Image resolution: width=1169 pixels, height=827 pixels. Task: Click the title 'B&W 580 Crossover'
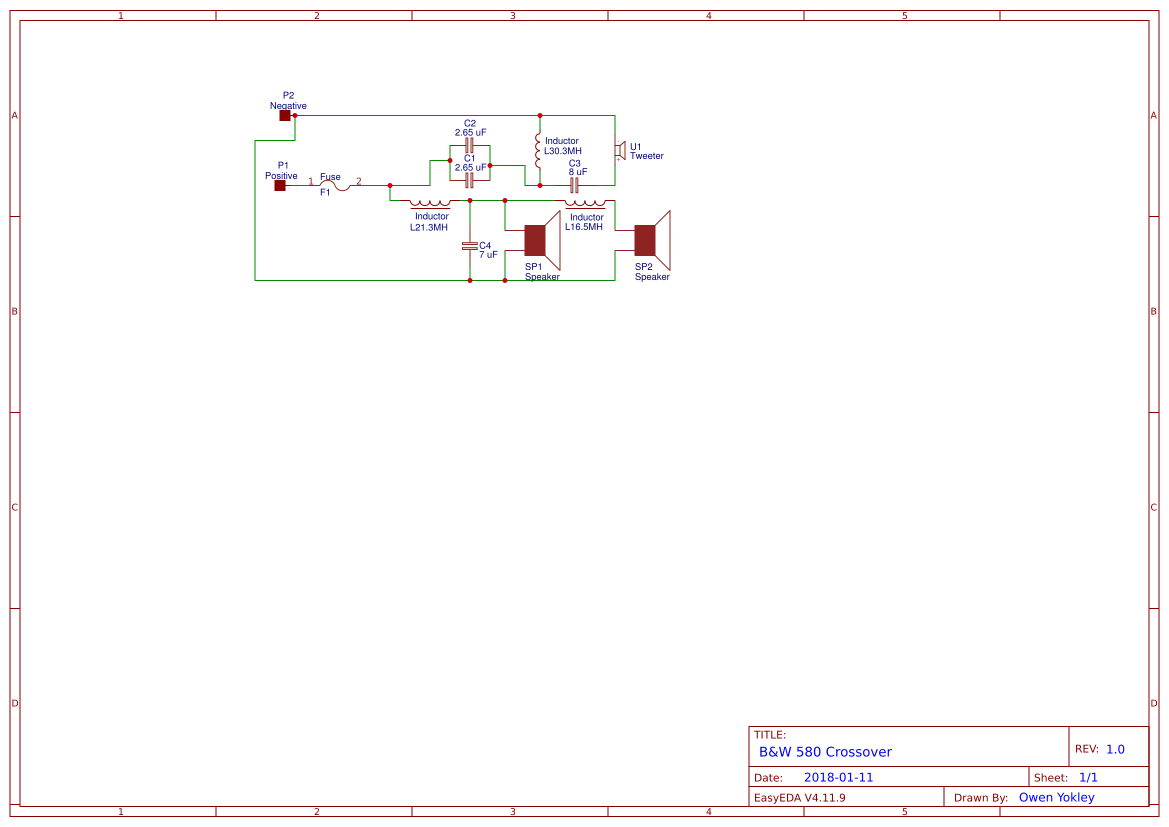tap(825, 752)
